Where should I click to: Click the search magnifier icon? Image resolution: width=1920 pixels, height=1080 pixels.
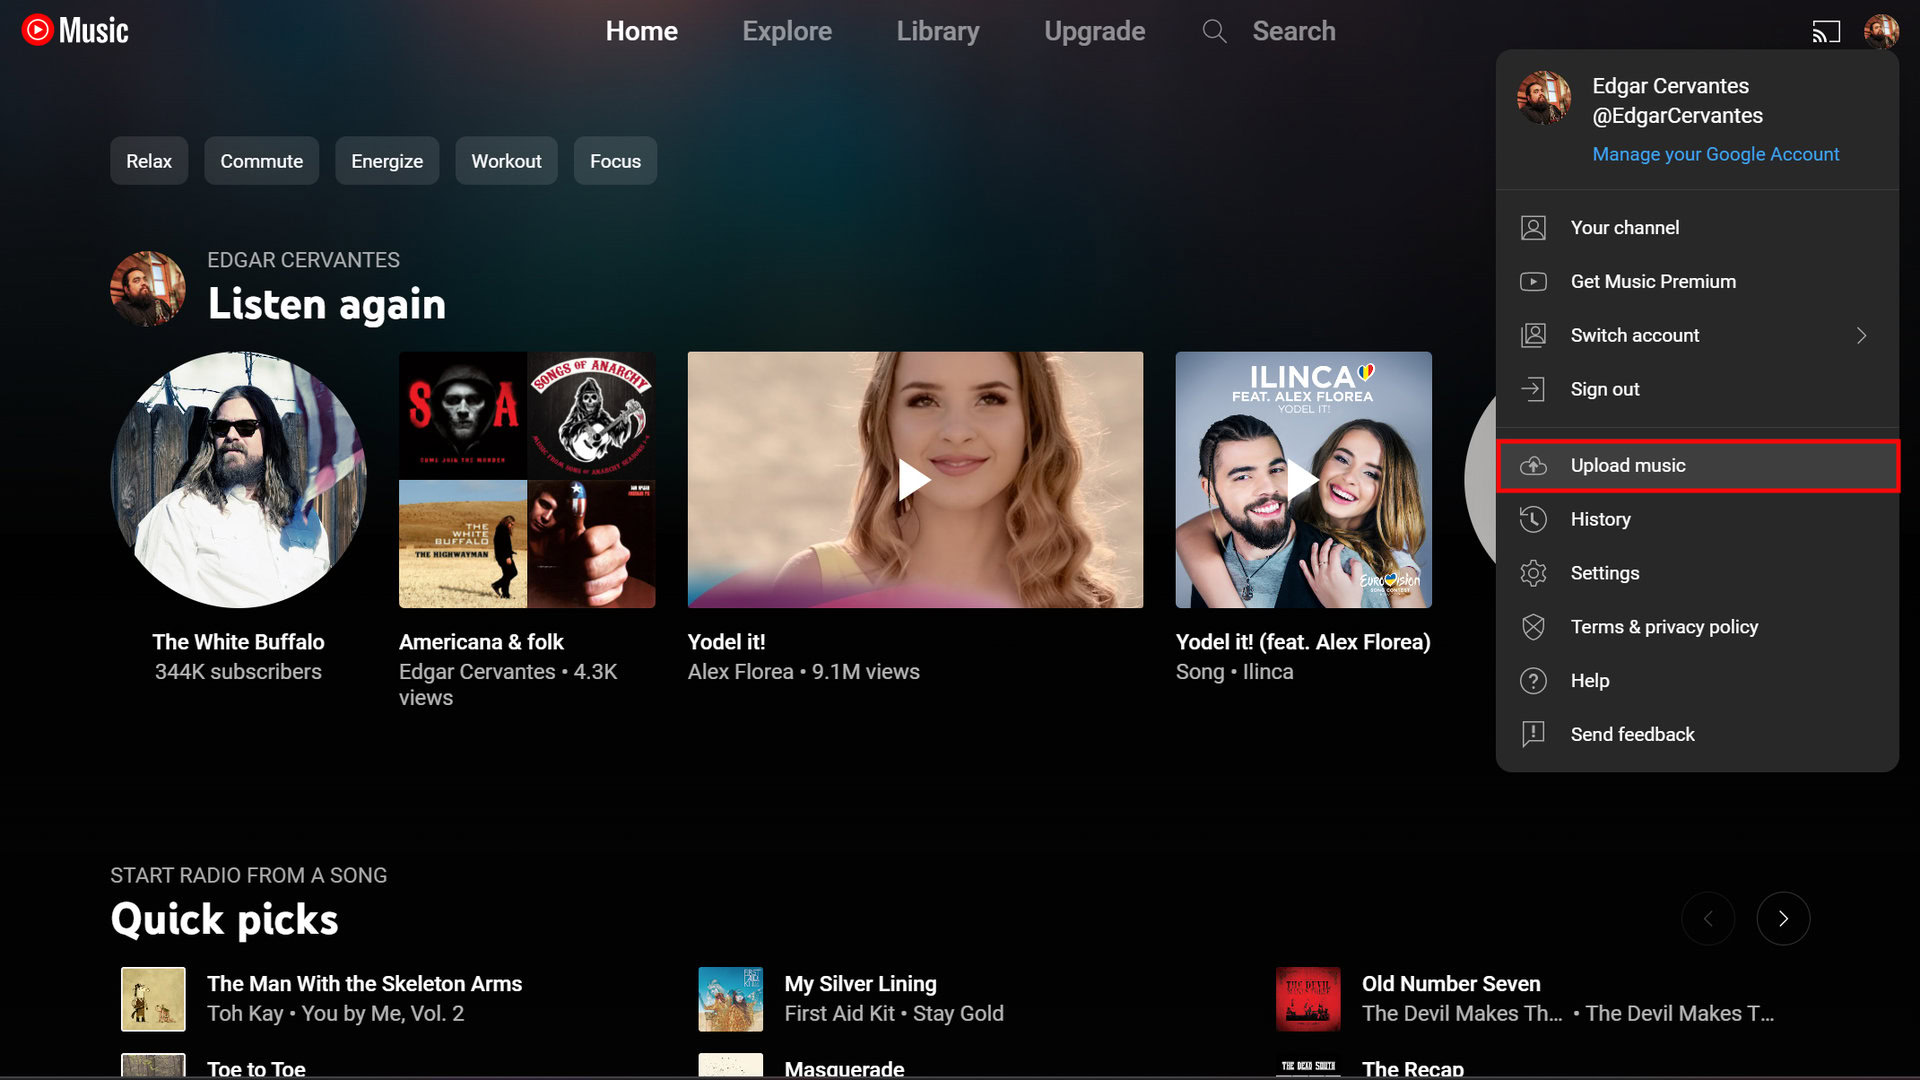1214,31
